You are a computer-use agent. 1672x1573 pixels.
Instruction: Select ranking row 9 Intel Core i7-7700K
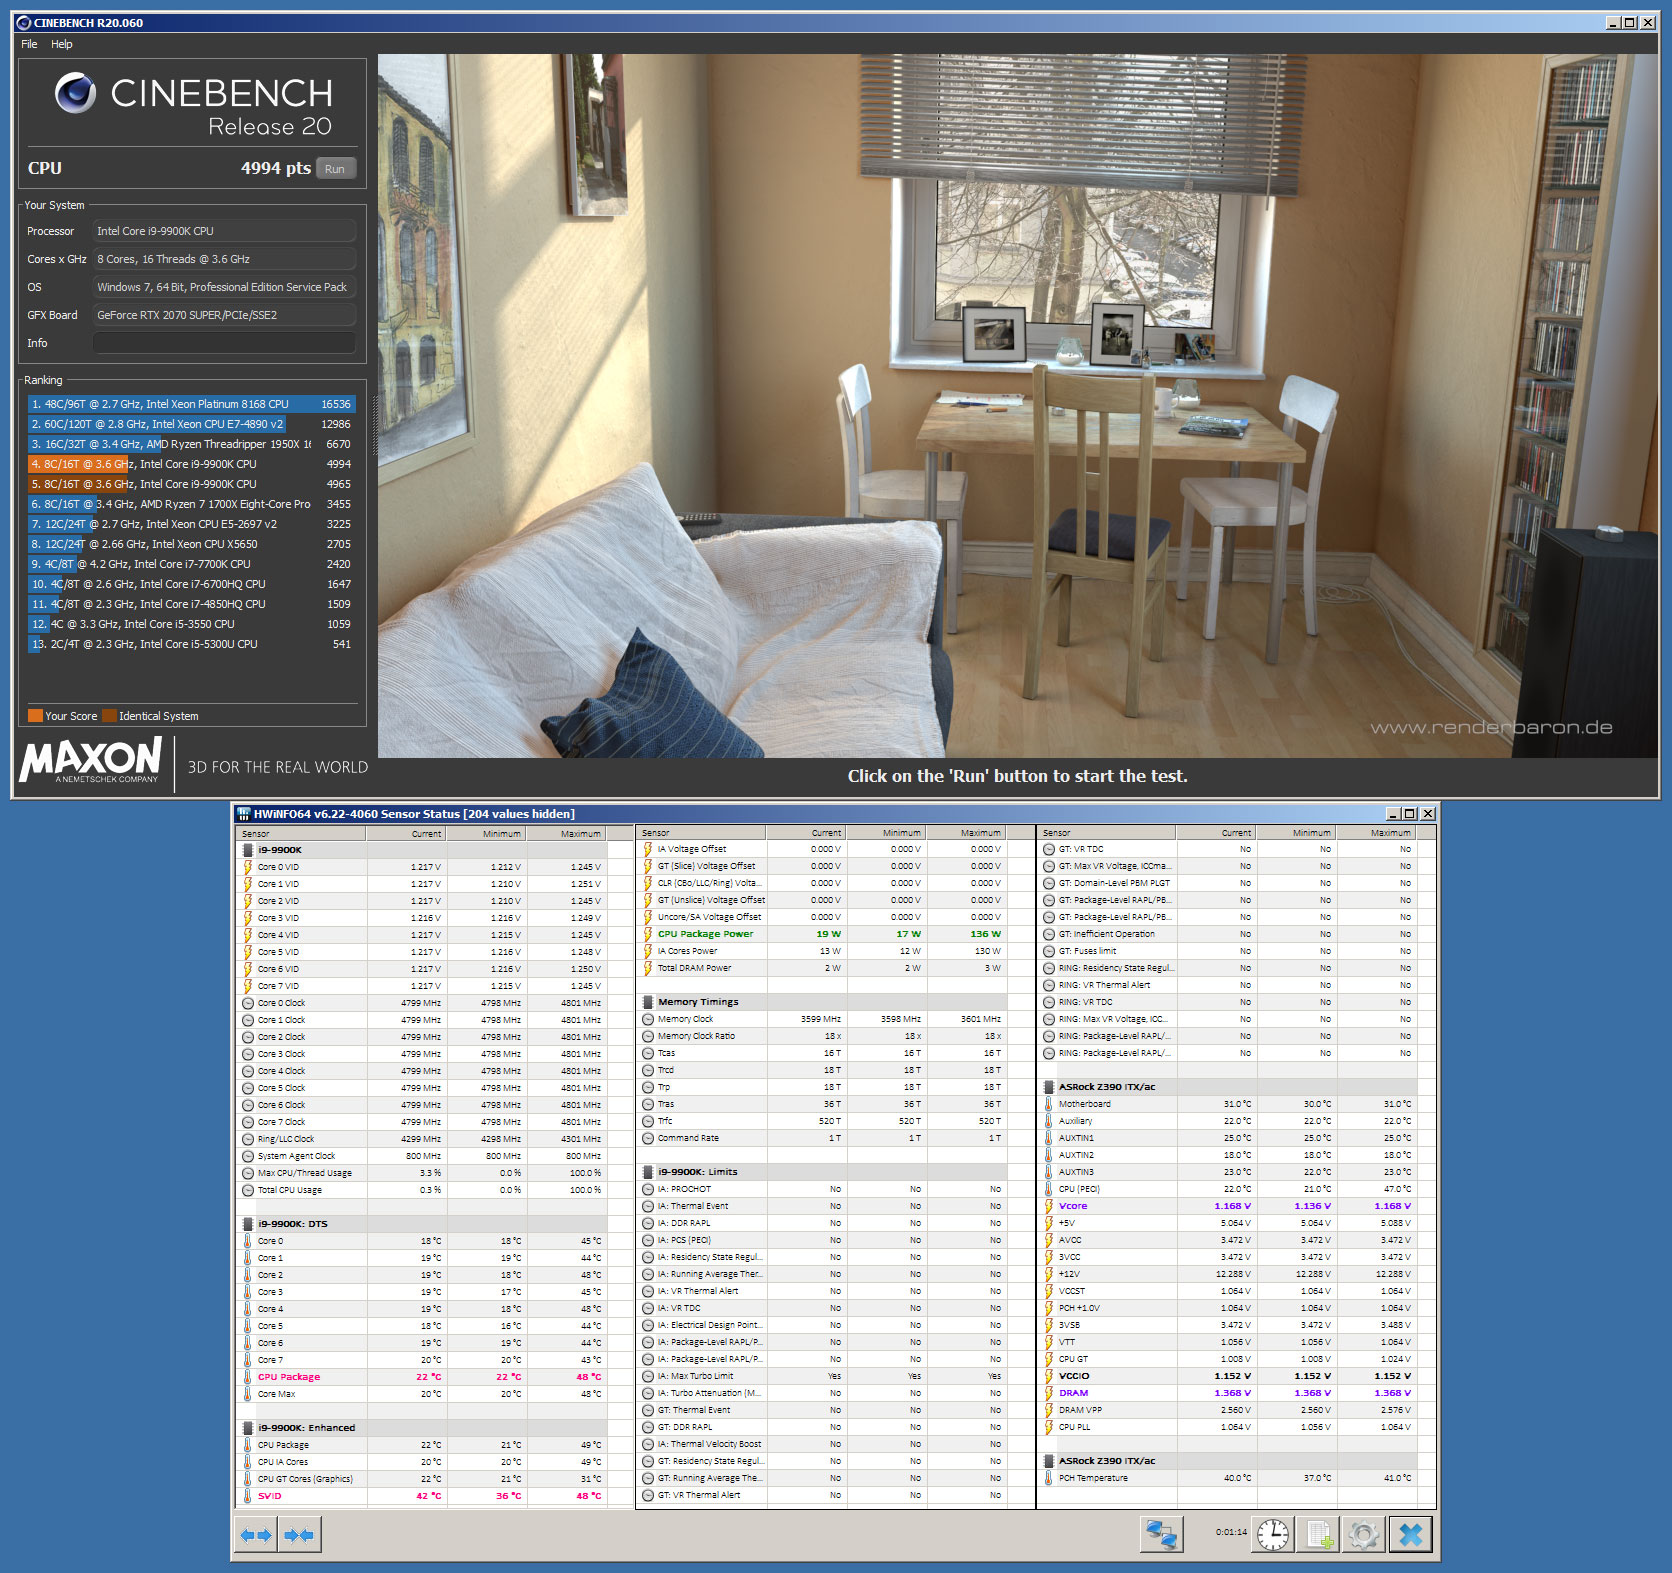tap(191, 564)
